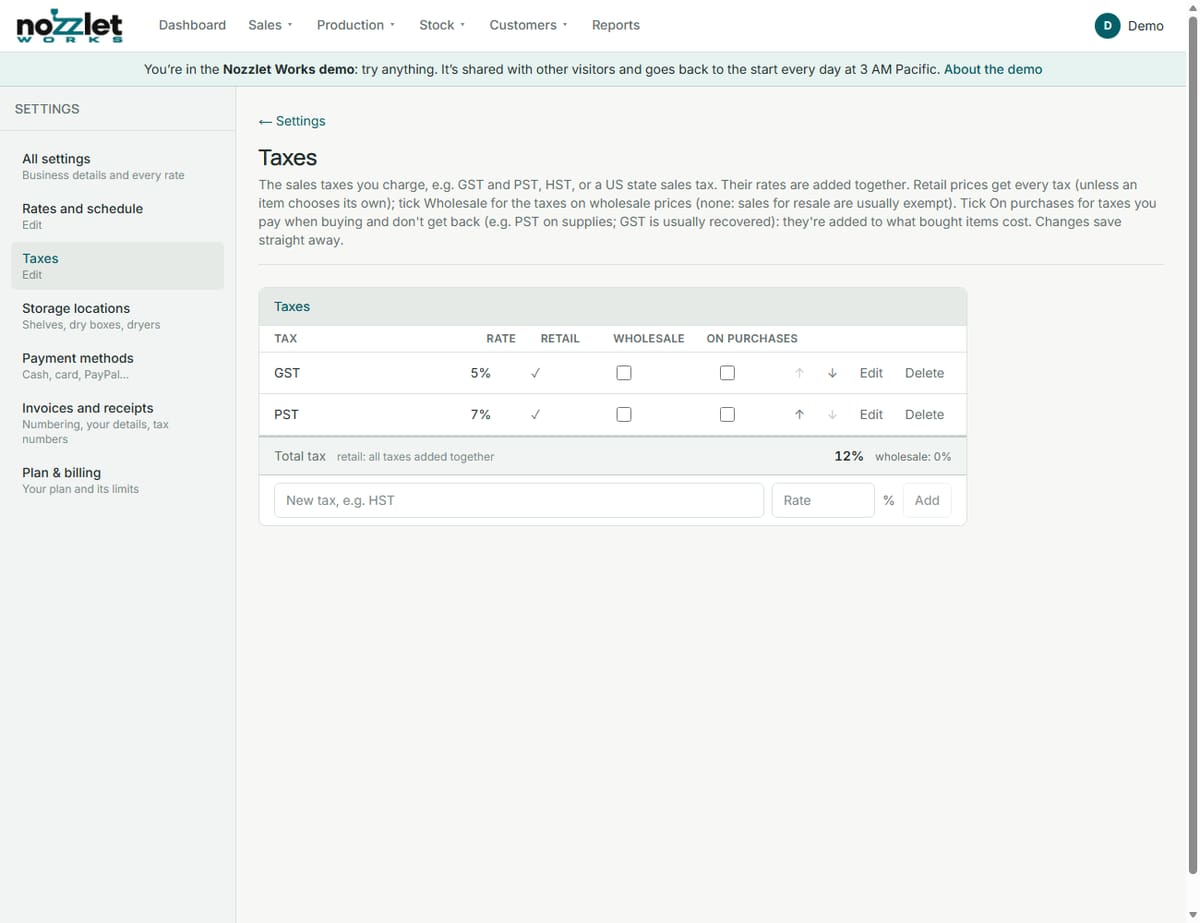Follow the About the demo link
This screenshot has width=1200, height=923.
pyautogui.click(x=993, y=69)
